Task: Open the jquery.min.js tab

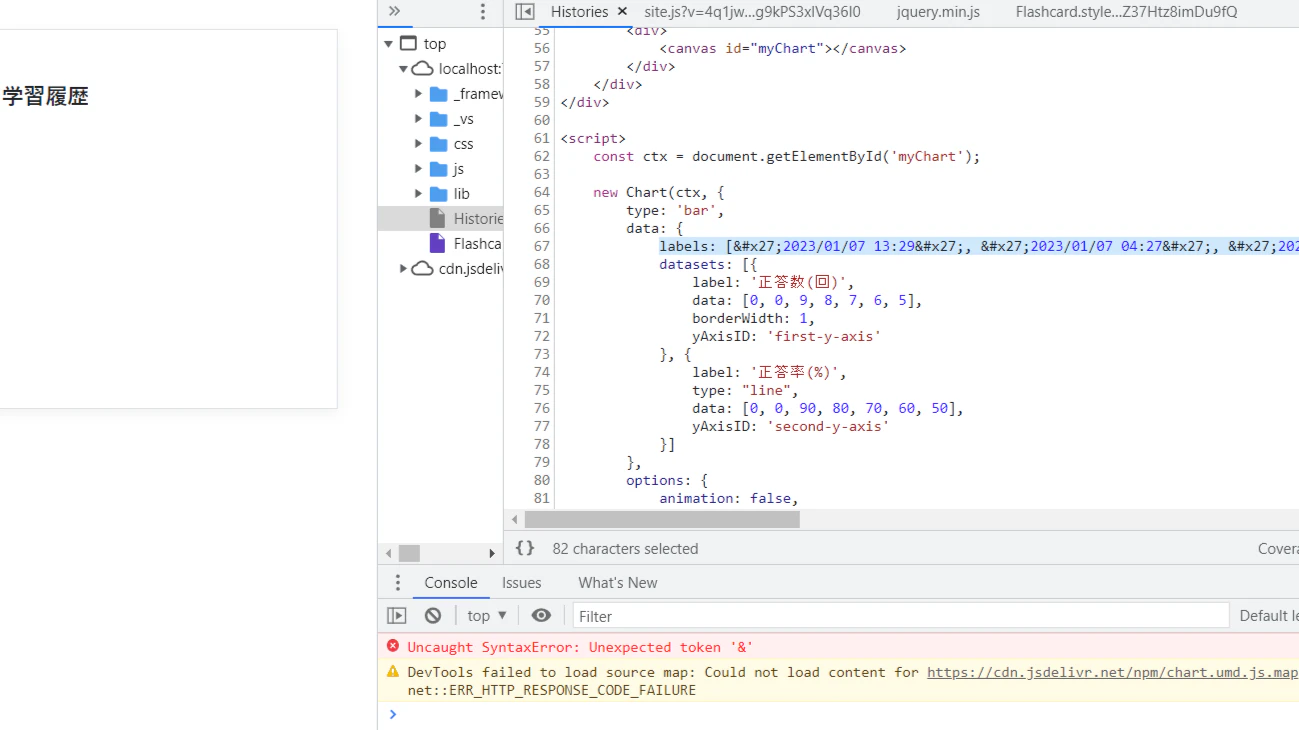Action: pos(938,12)
